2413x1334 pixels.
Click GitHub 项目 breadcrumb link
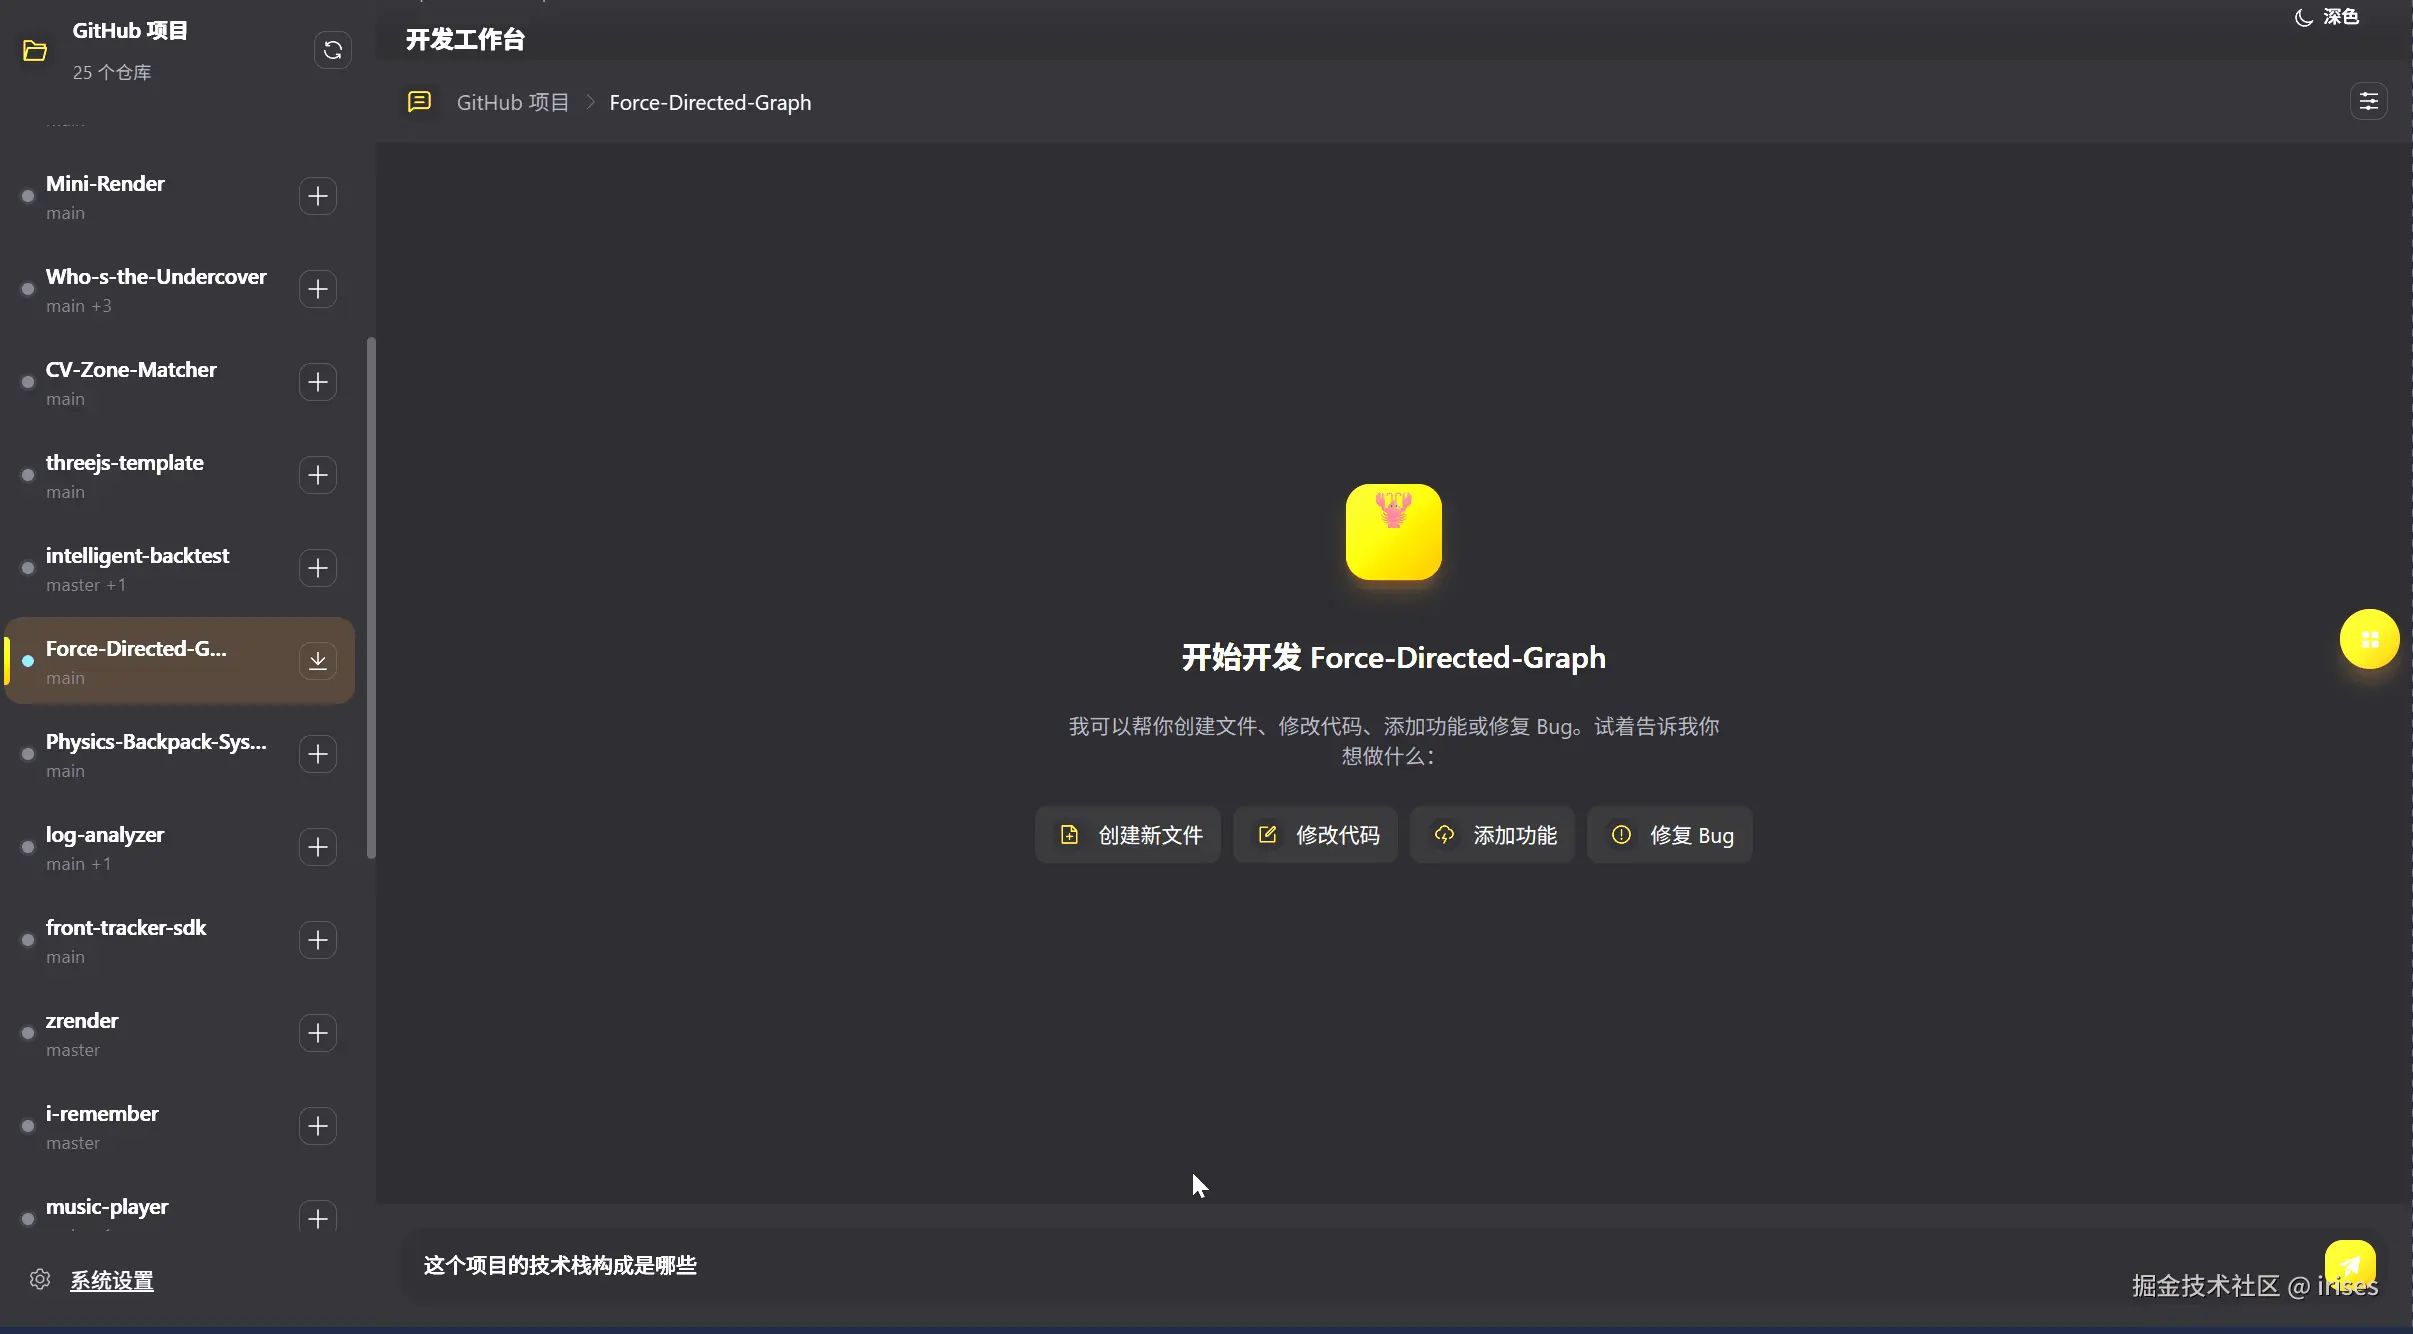coord(512,103)
